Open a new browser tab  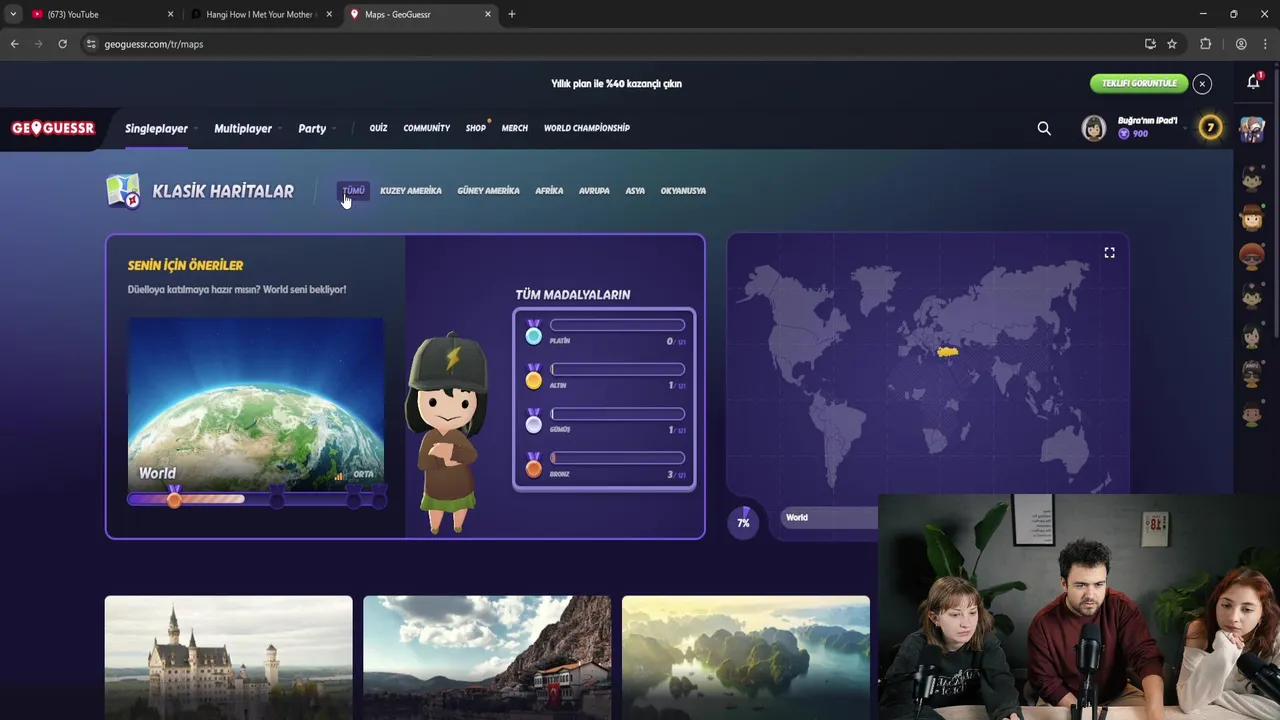click(511, 14)
